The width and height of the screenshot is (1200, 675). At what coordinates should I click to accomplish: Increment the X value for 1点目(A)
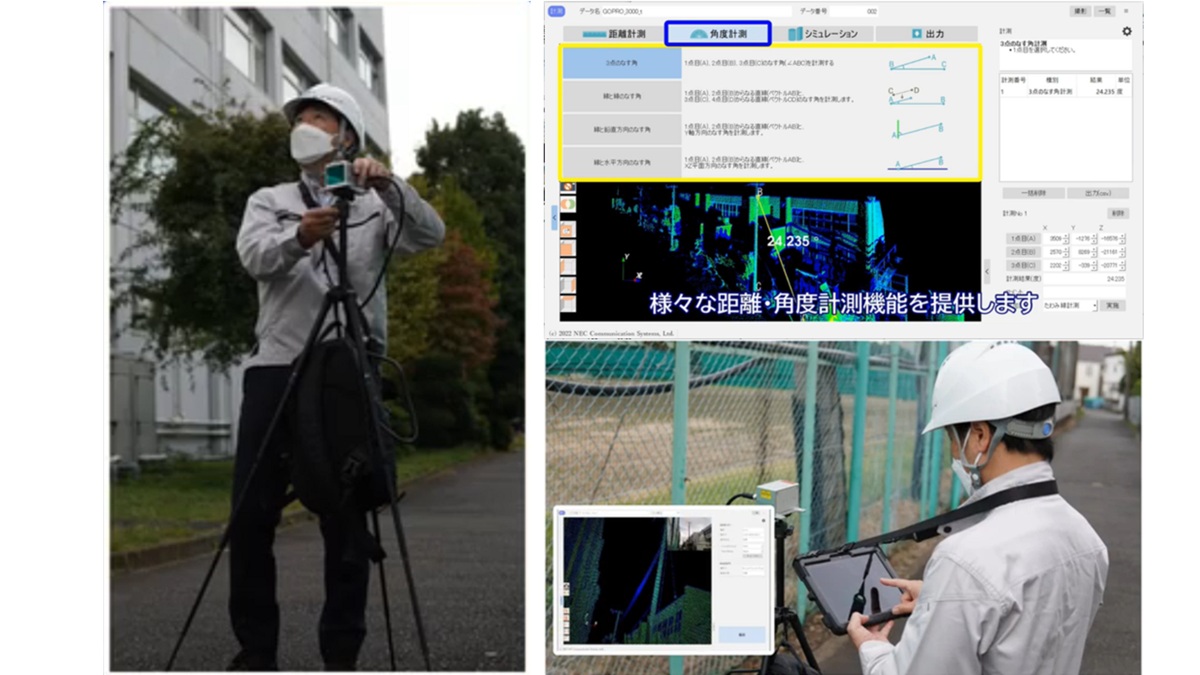pos(1068,235)
